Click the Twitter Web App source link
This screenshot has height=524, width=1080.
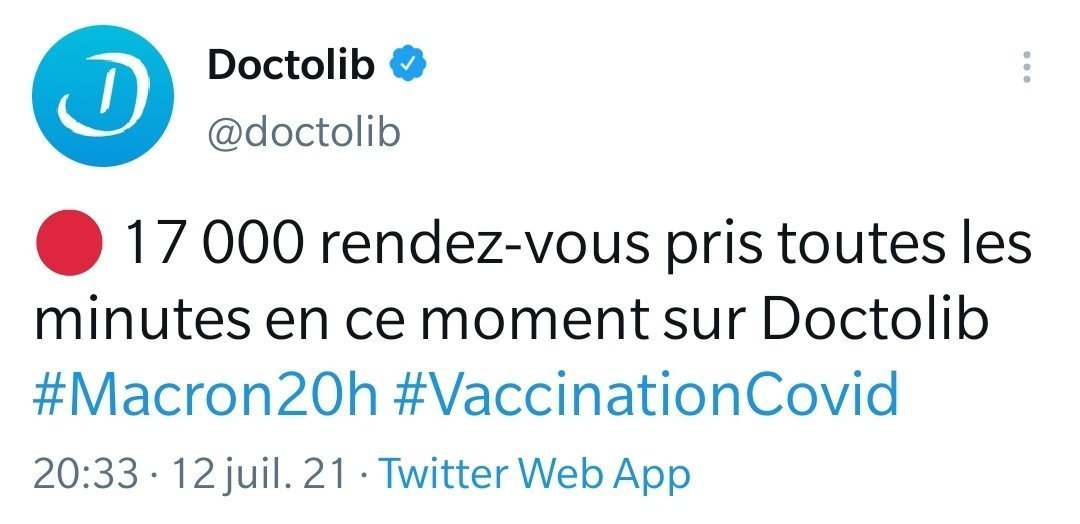coord(535,474)
